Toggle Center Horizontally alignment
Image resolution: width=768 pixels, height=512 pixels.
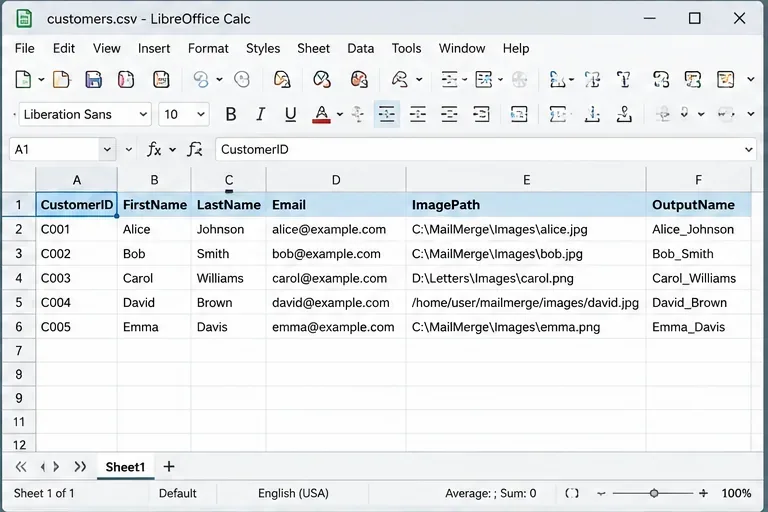tap(418, 114)
